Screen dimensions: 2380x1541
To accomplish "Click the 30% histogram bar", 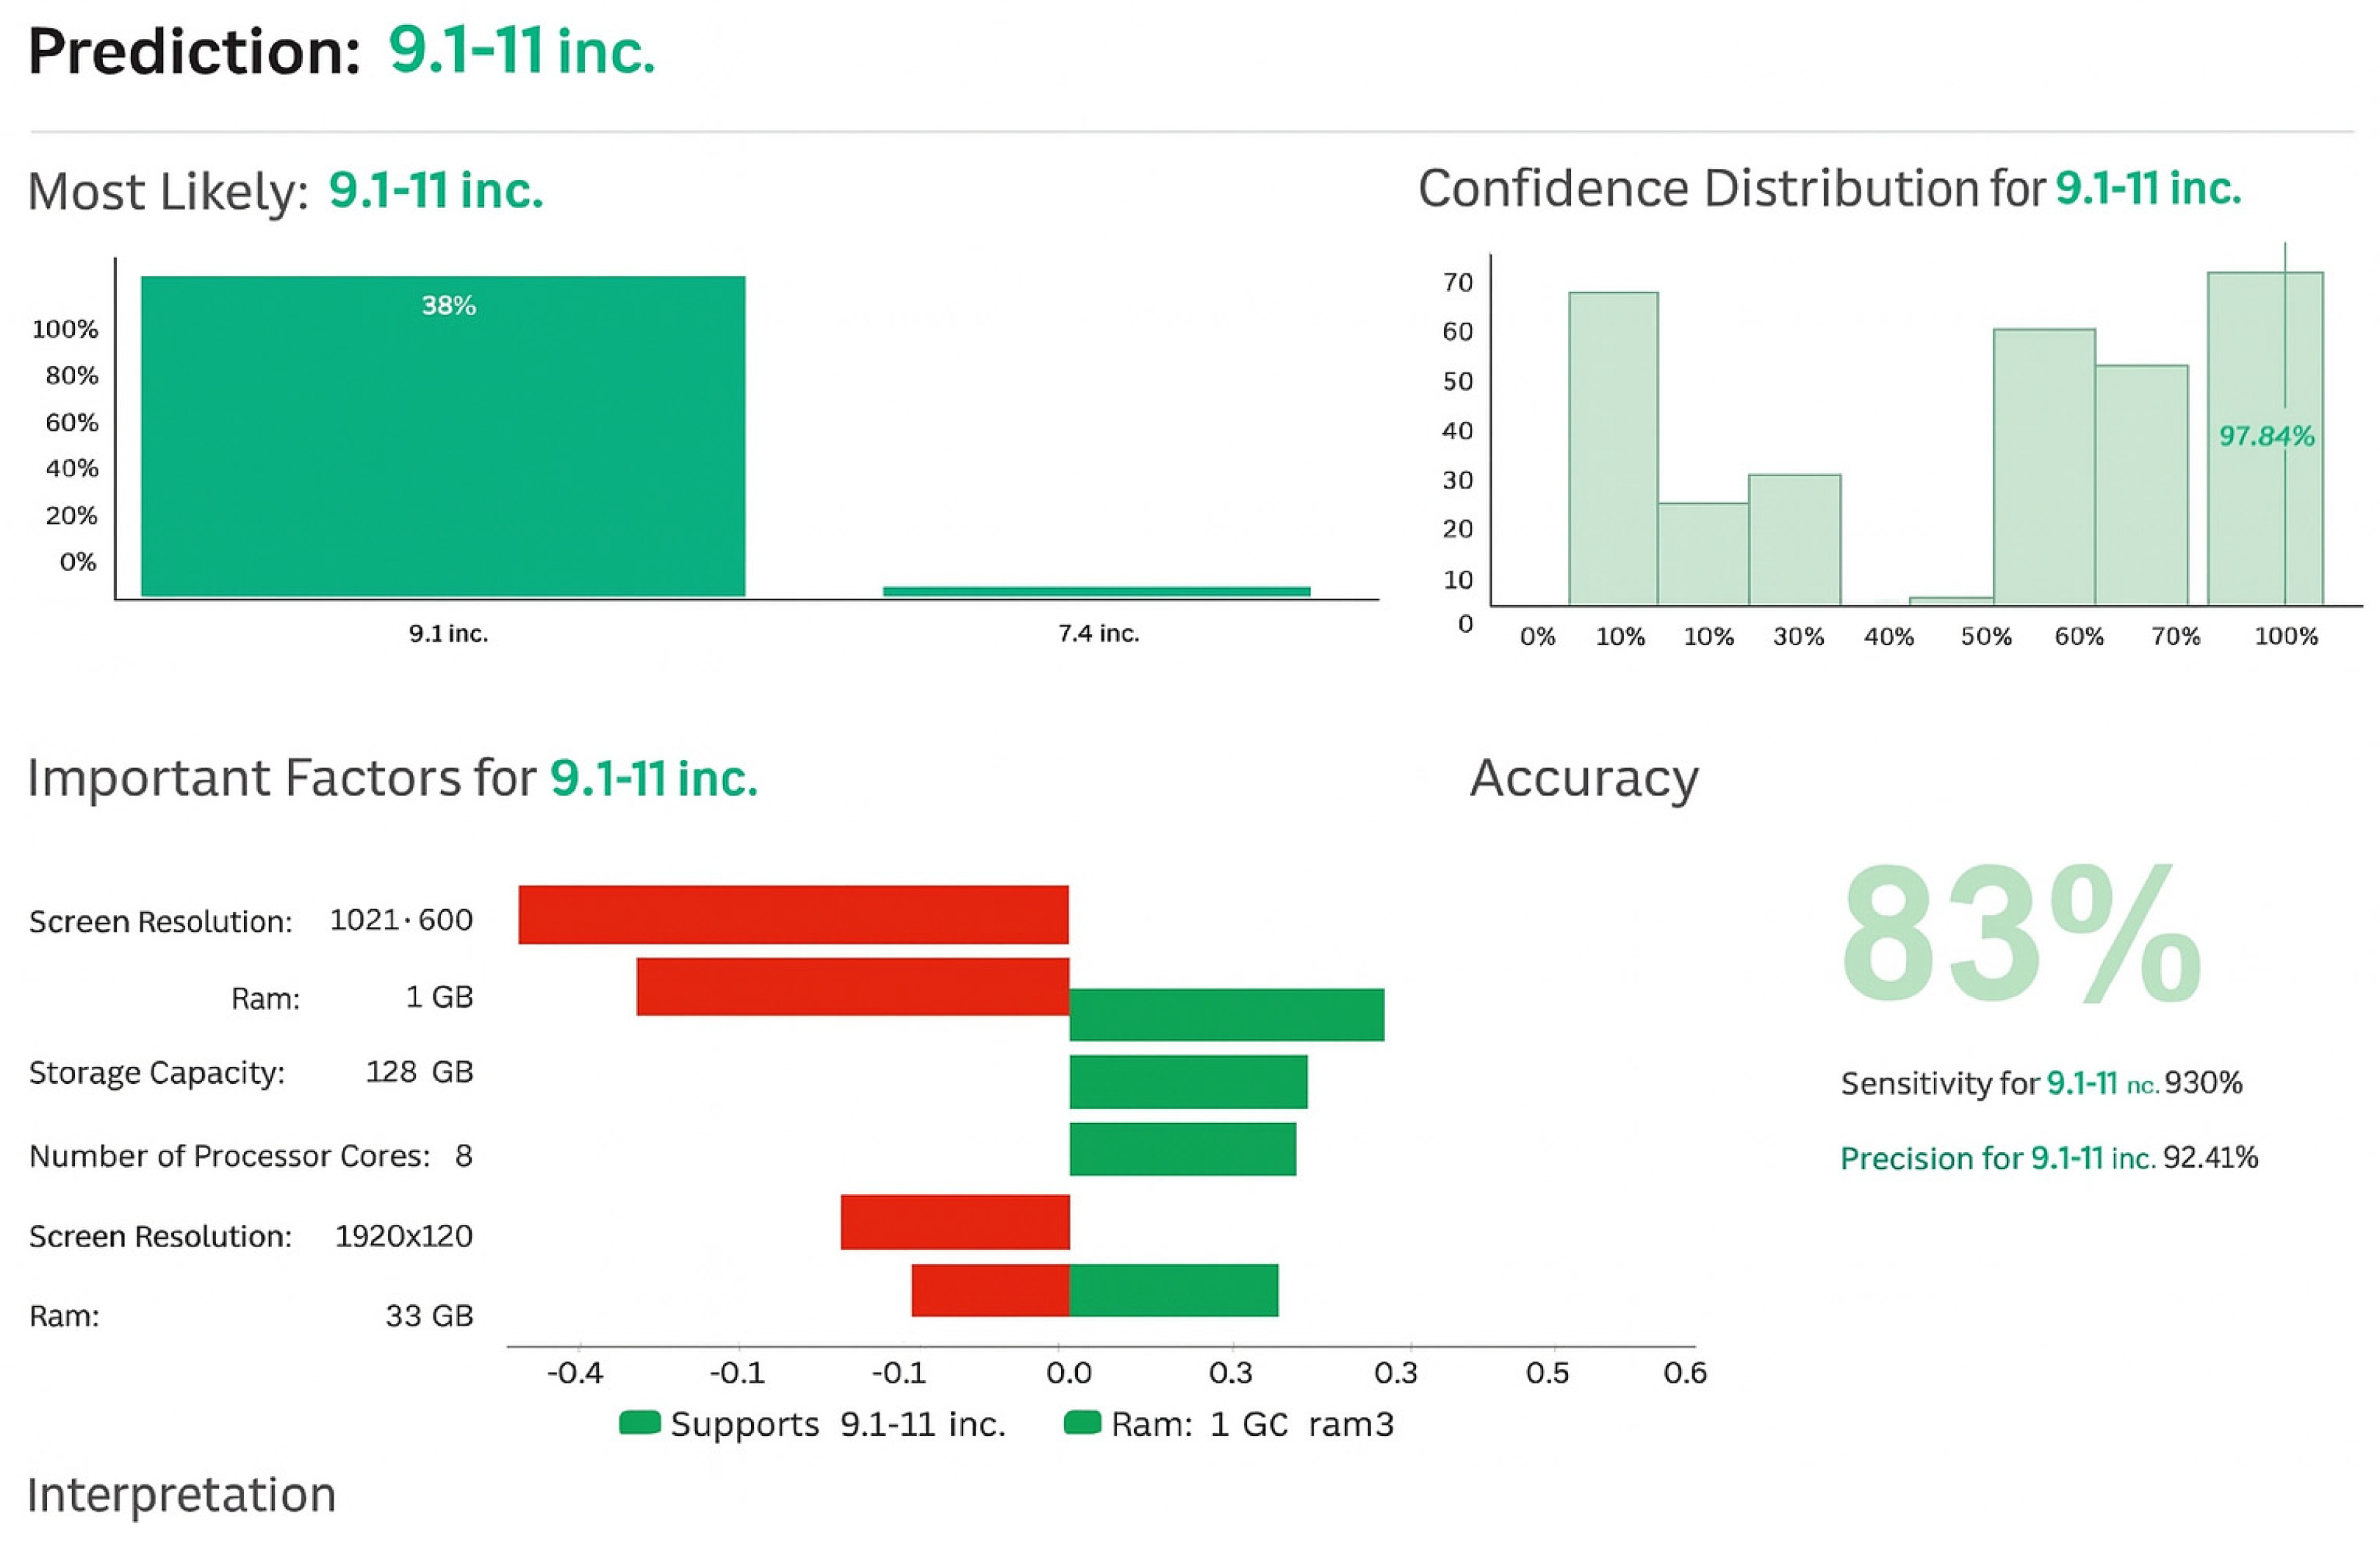I will tap(1794, 539).
